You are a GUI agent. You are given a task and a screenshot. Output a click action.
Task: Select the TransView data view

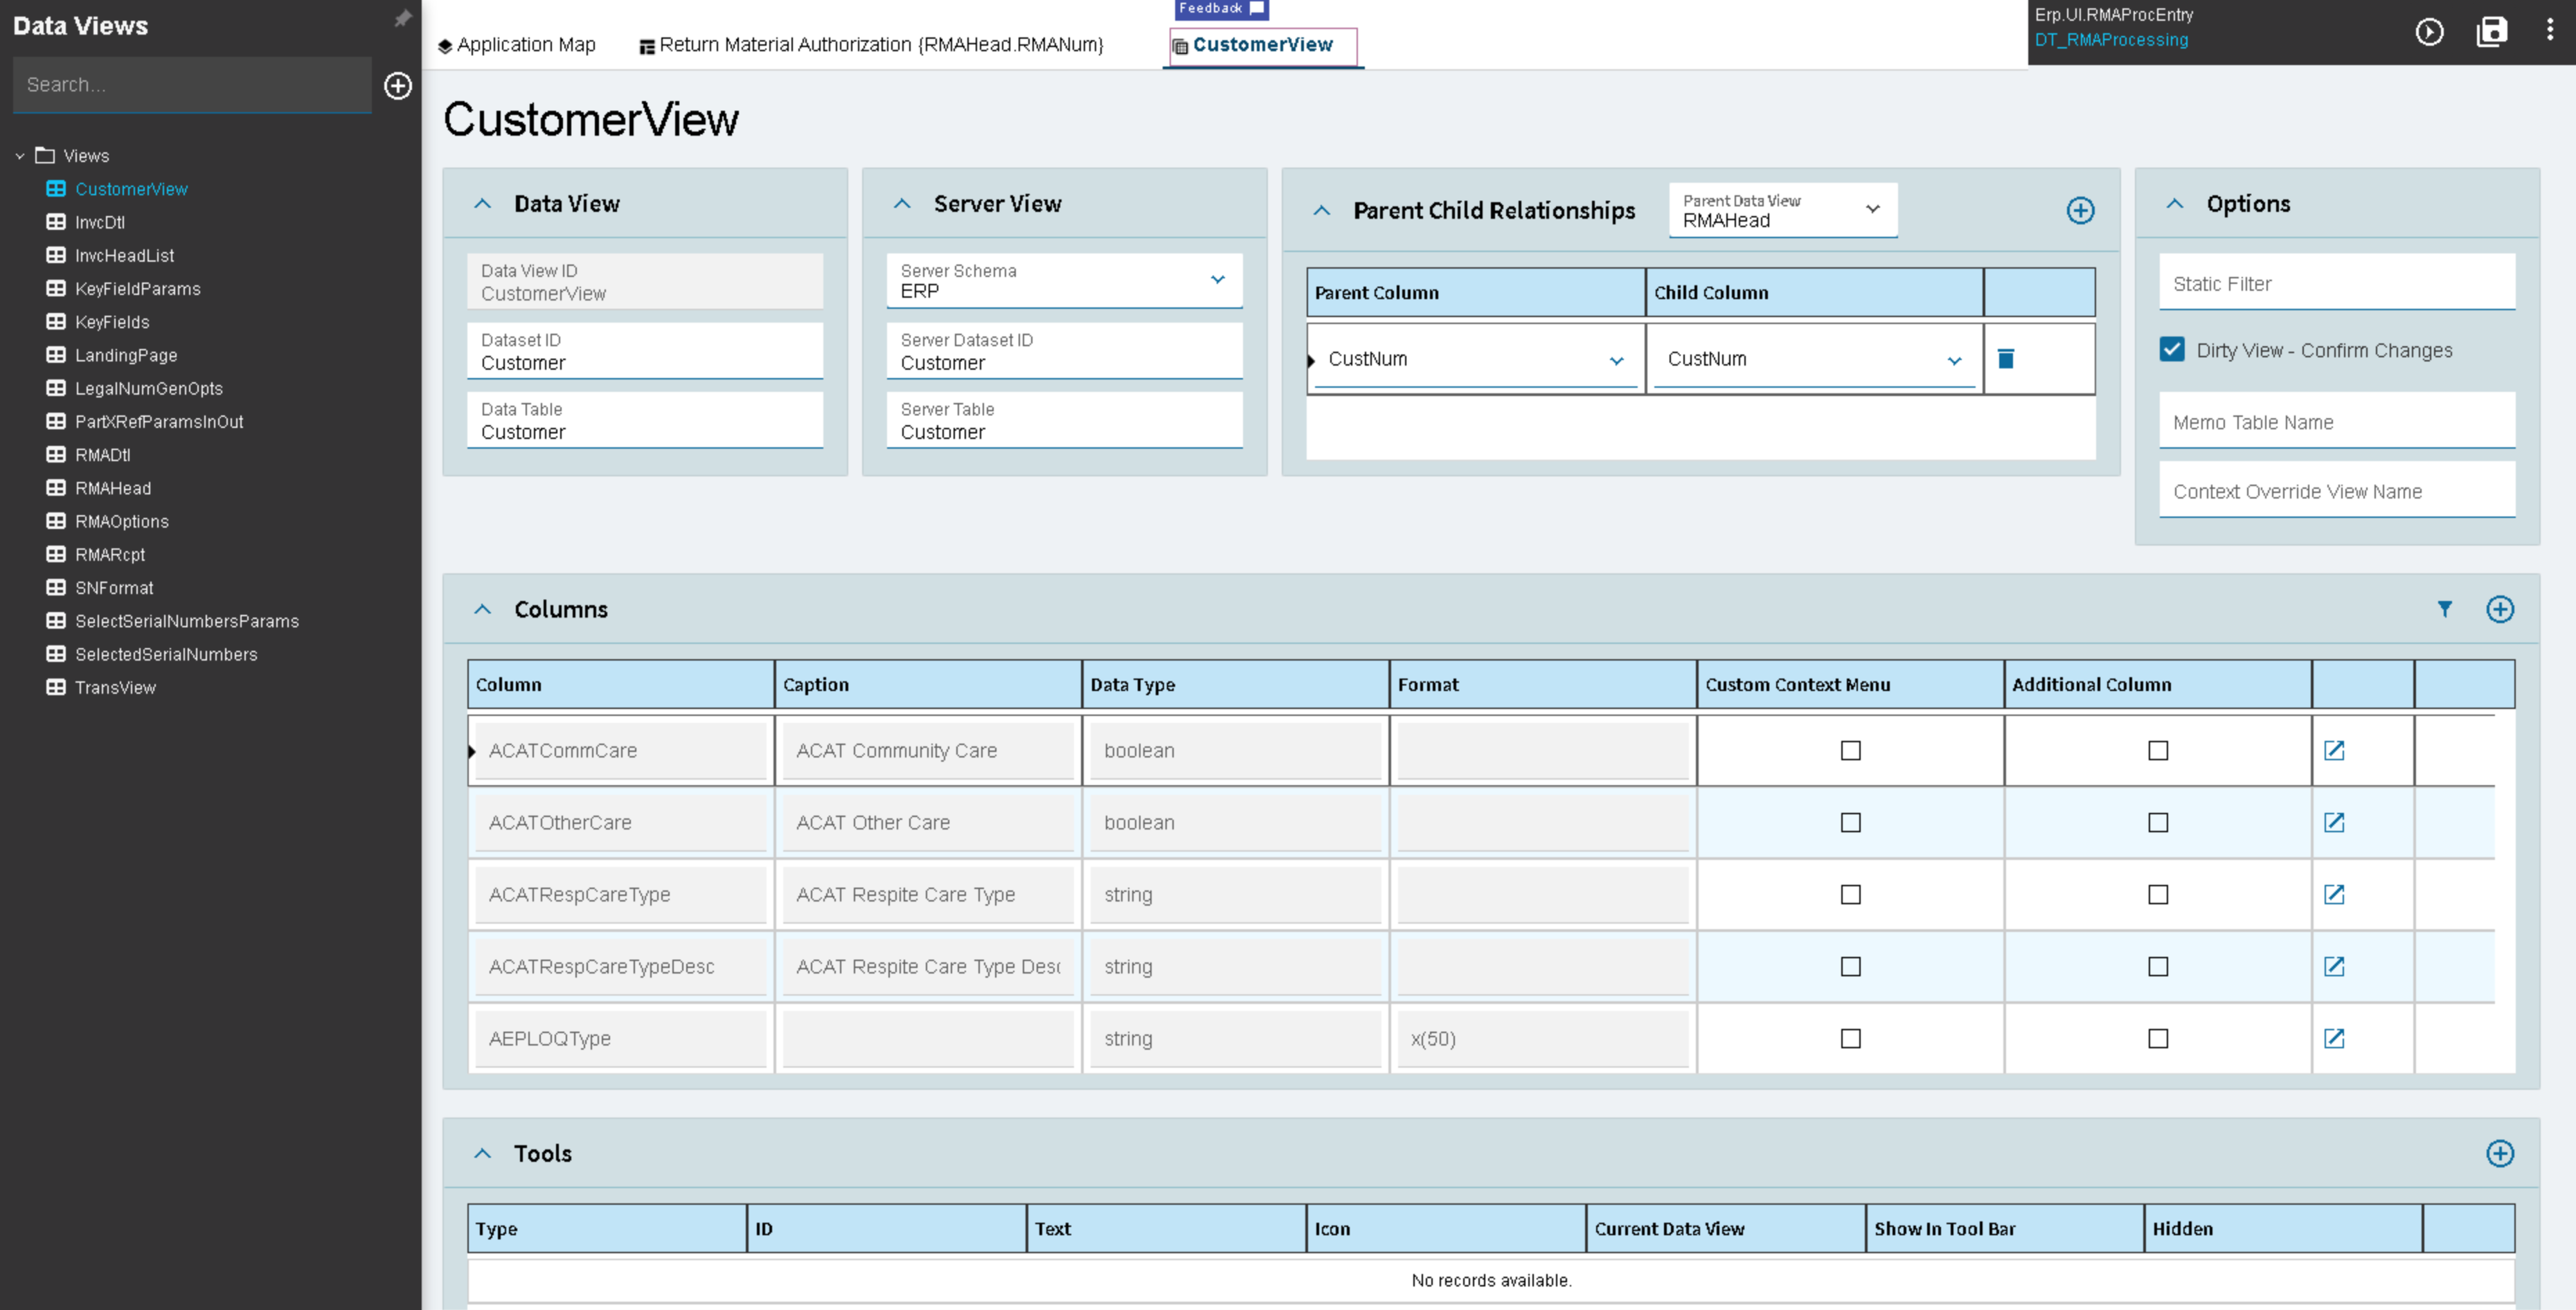(115, 688)
